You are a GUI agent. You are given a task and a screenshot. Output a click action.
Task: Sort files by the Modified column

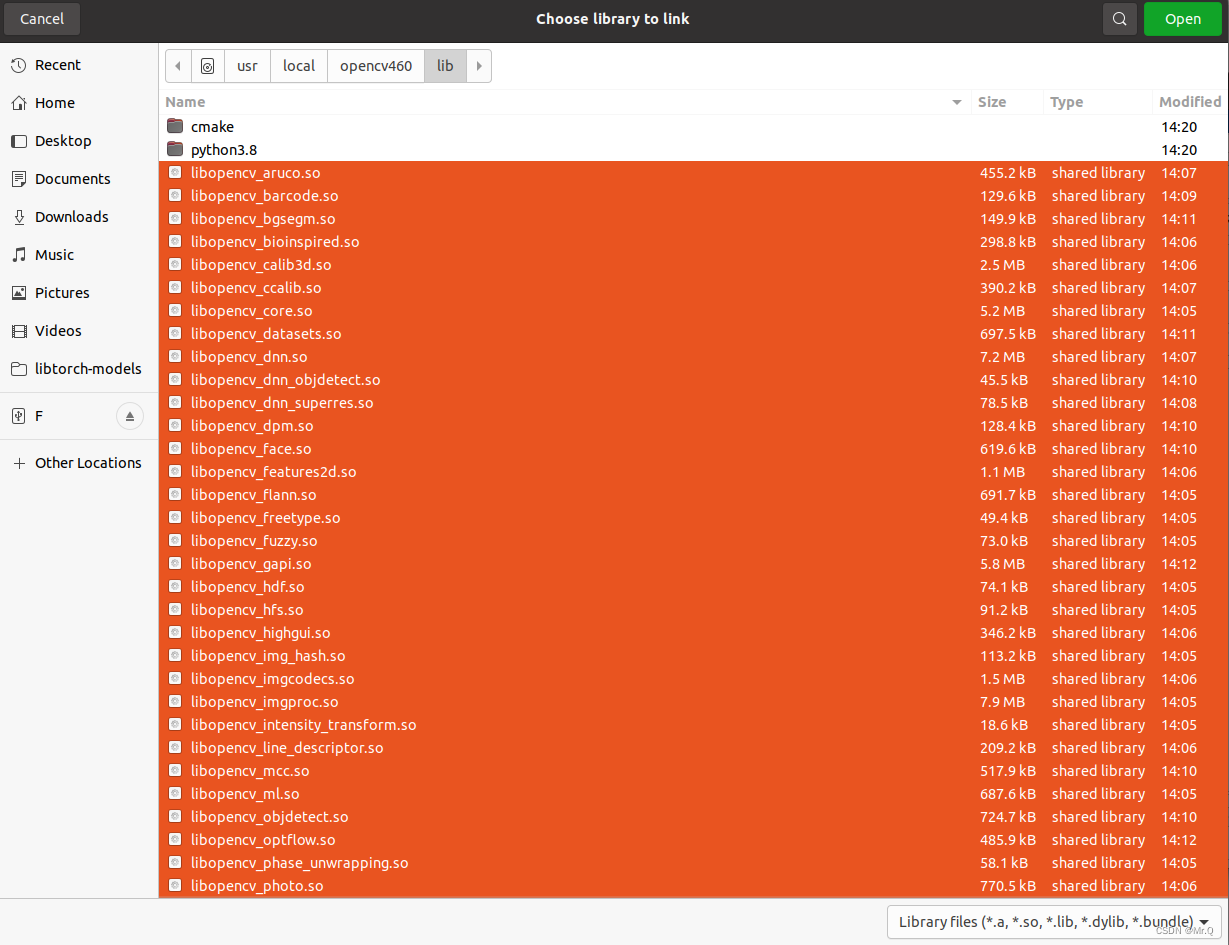(1190, 102)
